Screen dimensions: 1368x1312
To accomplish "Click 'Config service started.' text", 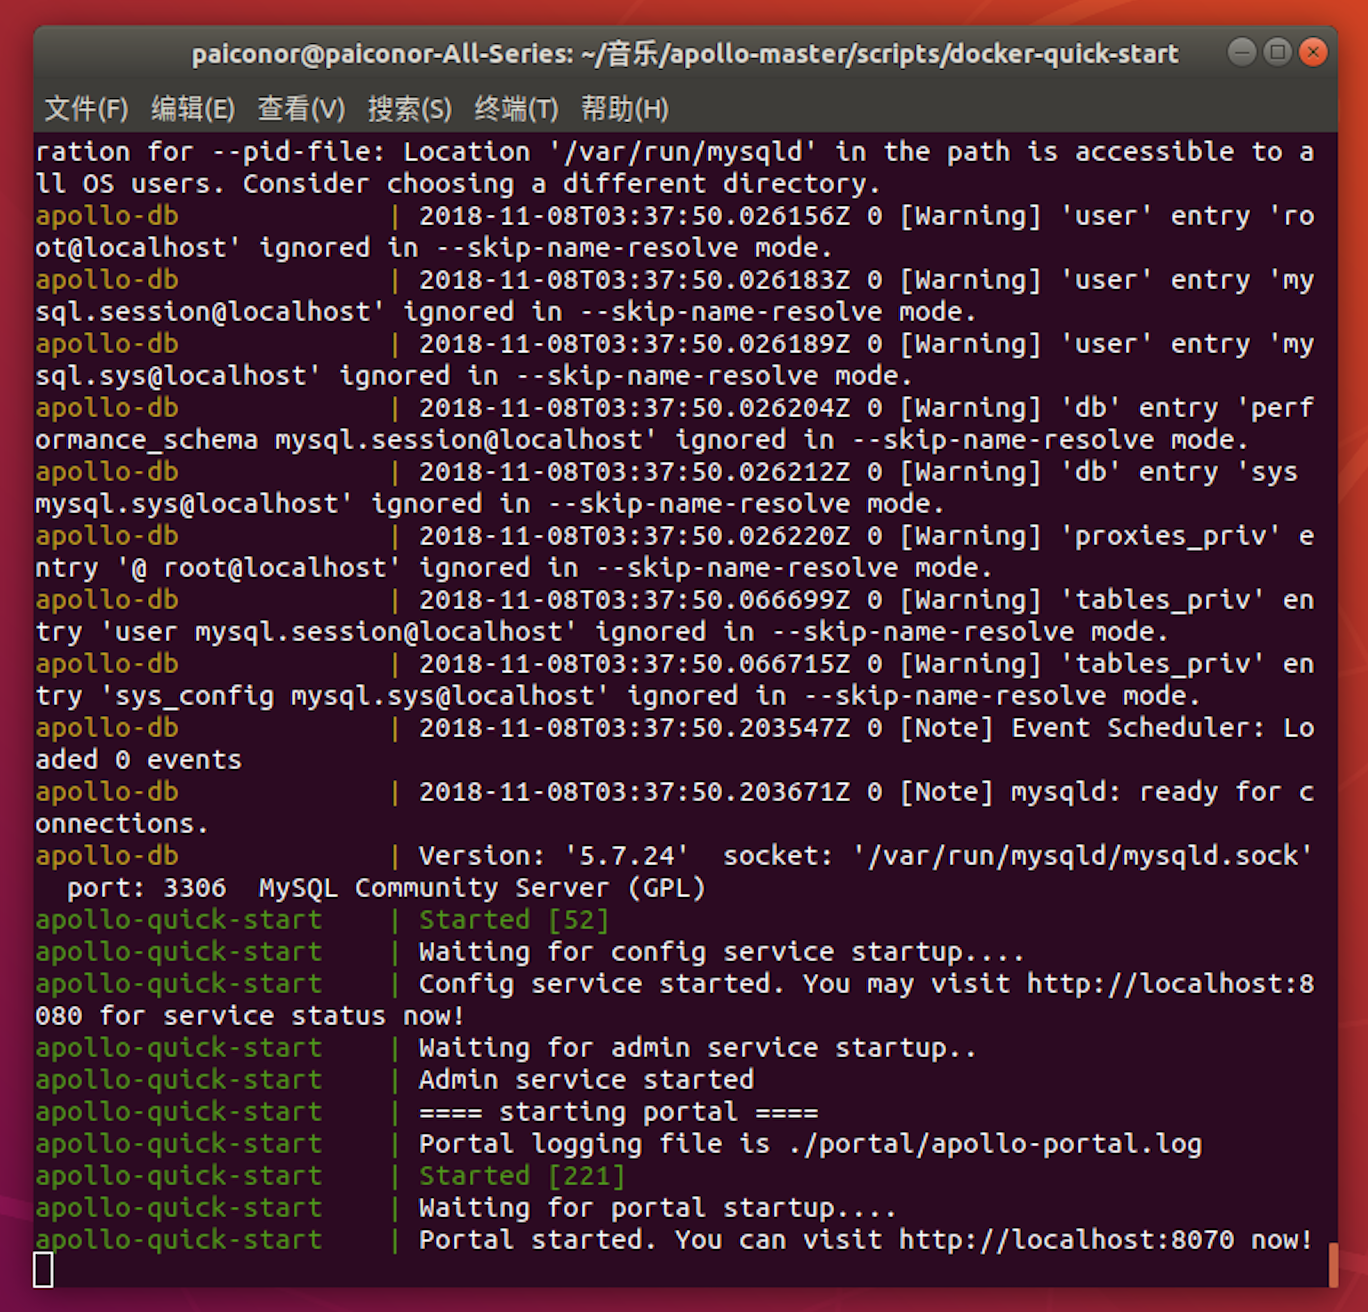I will point(603,984).
